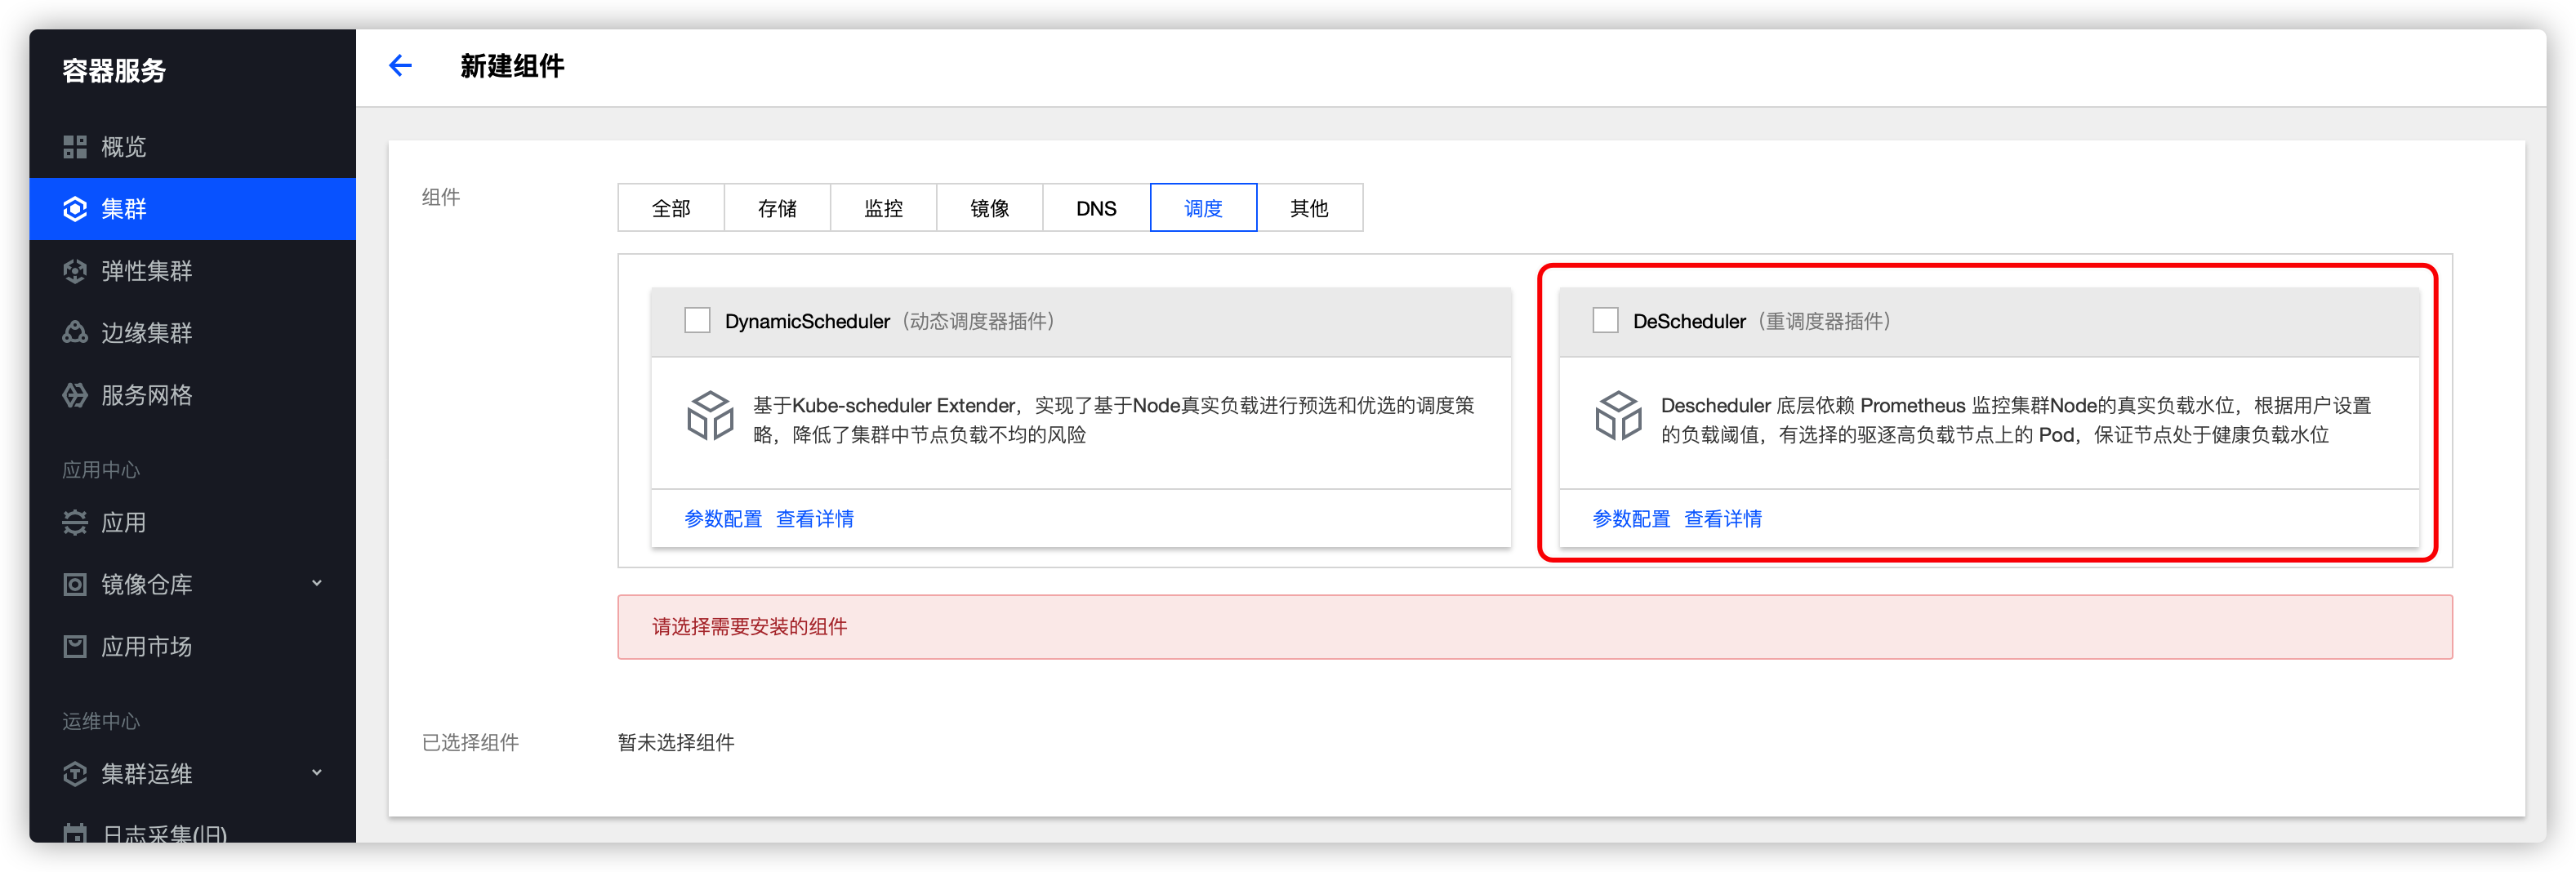Viewport: 2576px width, 872px height.
Task: Click the 日志采集(旧) icon in sidebar
Action: pyautogui.click(x=75, y=833)
